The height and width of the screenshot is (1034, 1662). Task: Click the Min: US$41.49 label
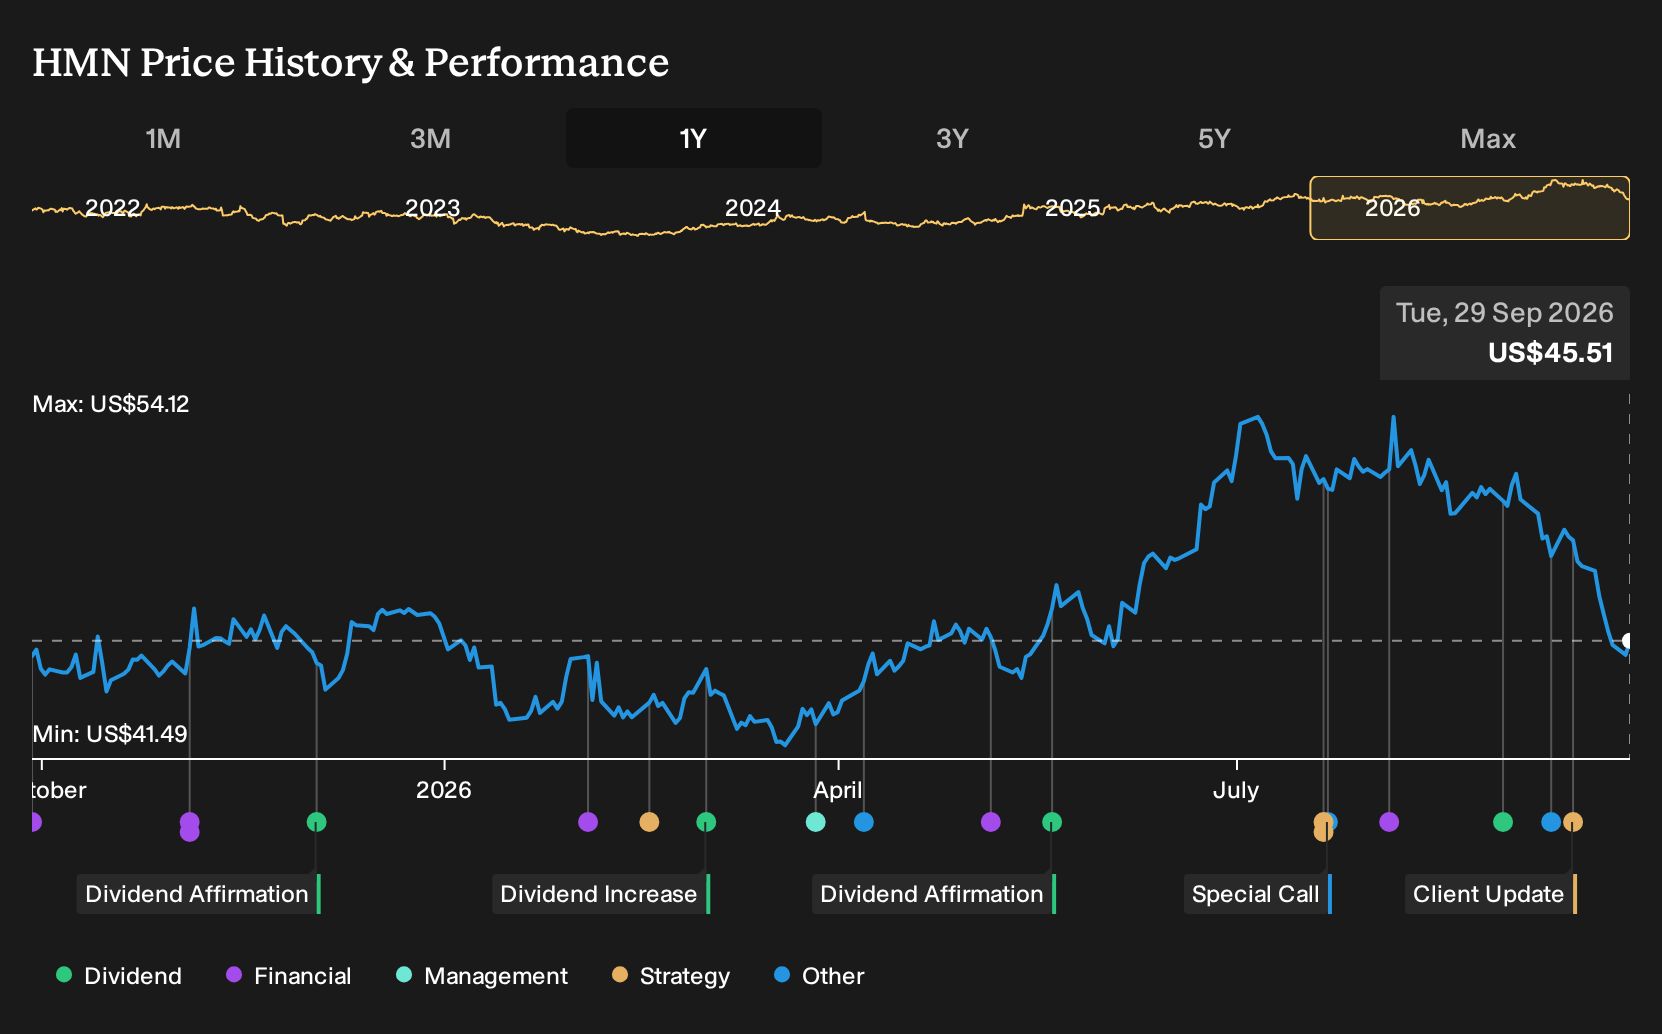point(110,734)
